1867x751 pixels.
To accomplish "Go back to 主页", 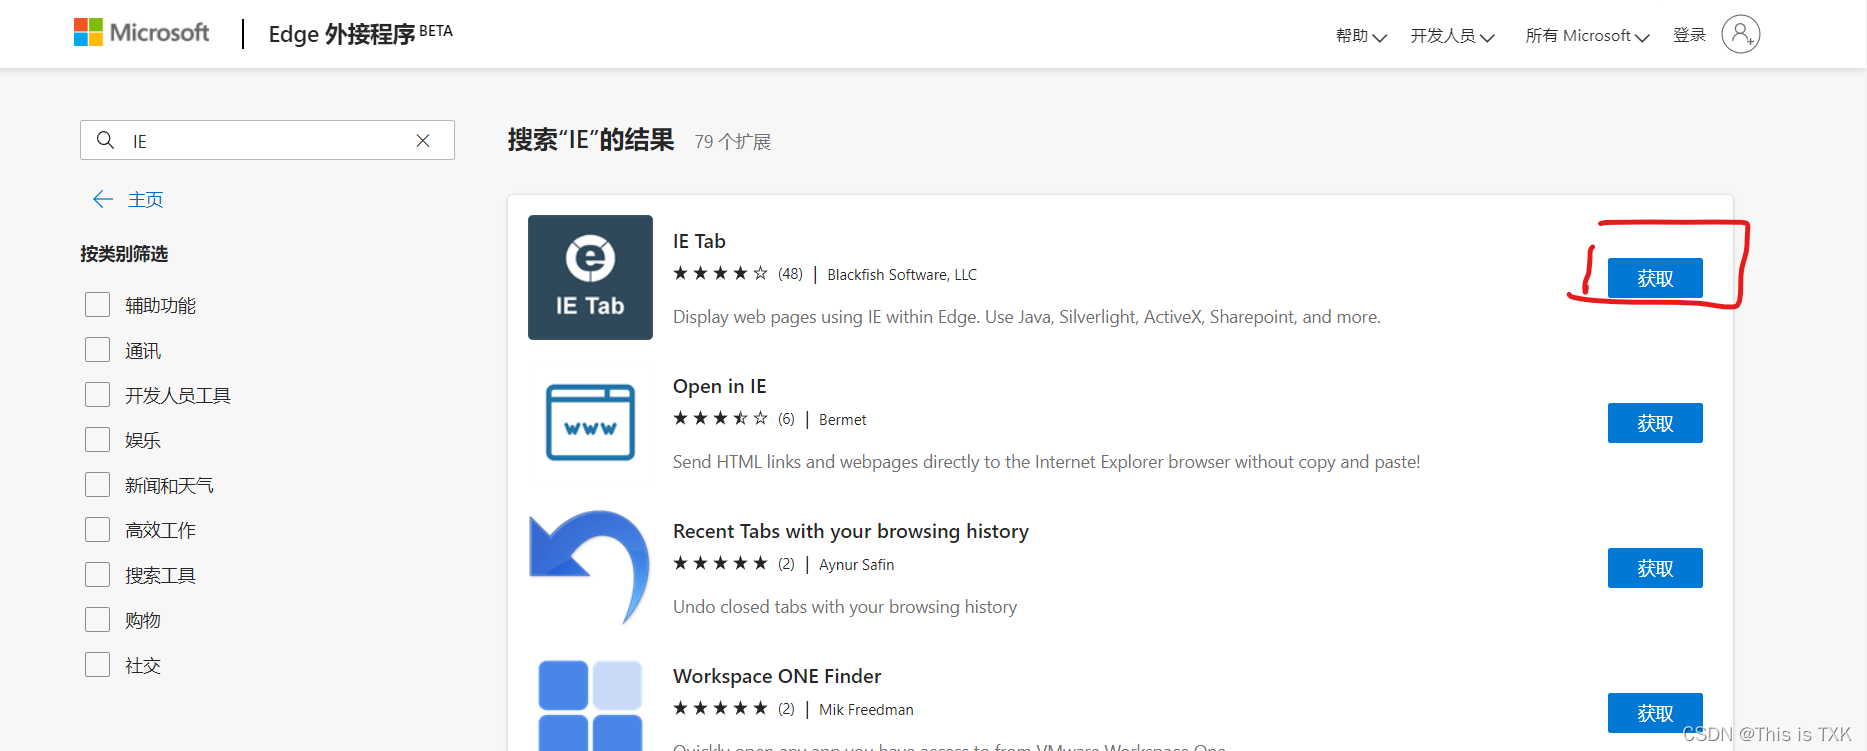I will [145, 199].
